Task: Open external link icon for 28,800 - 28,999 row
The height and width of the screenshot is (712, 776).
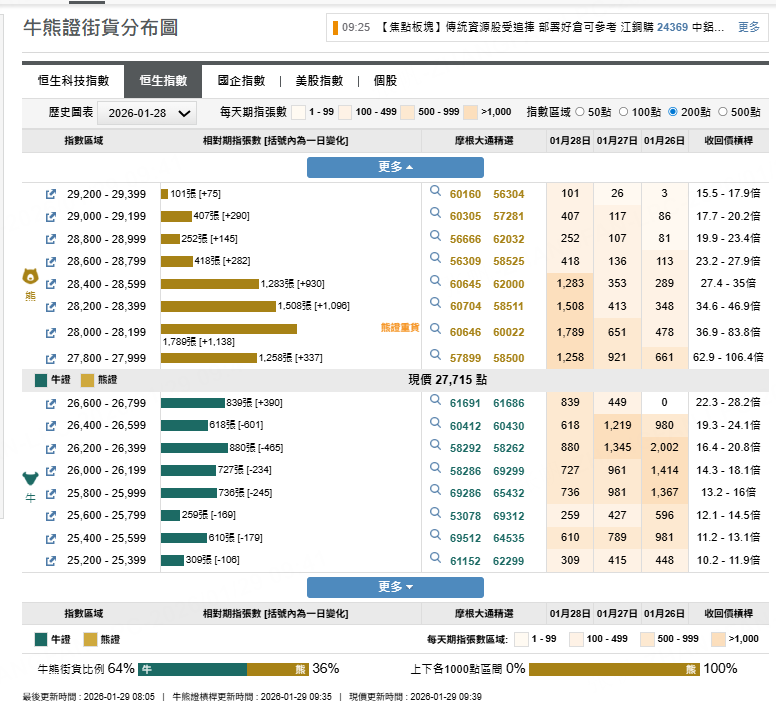Action: point(50,239)
